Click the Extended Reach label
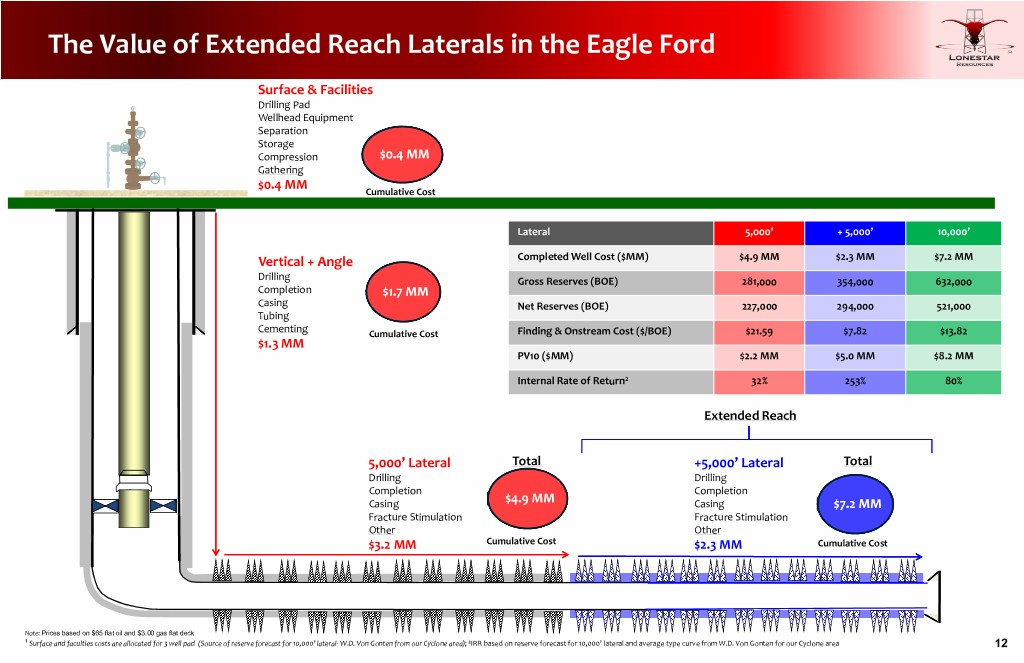The image size is (1024, 663). pyautogui.click(x=750, y=415)
